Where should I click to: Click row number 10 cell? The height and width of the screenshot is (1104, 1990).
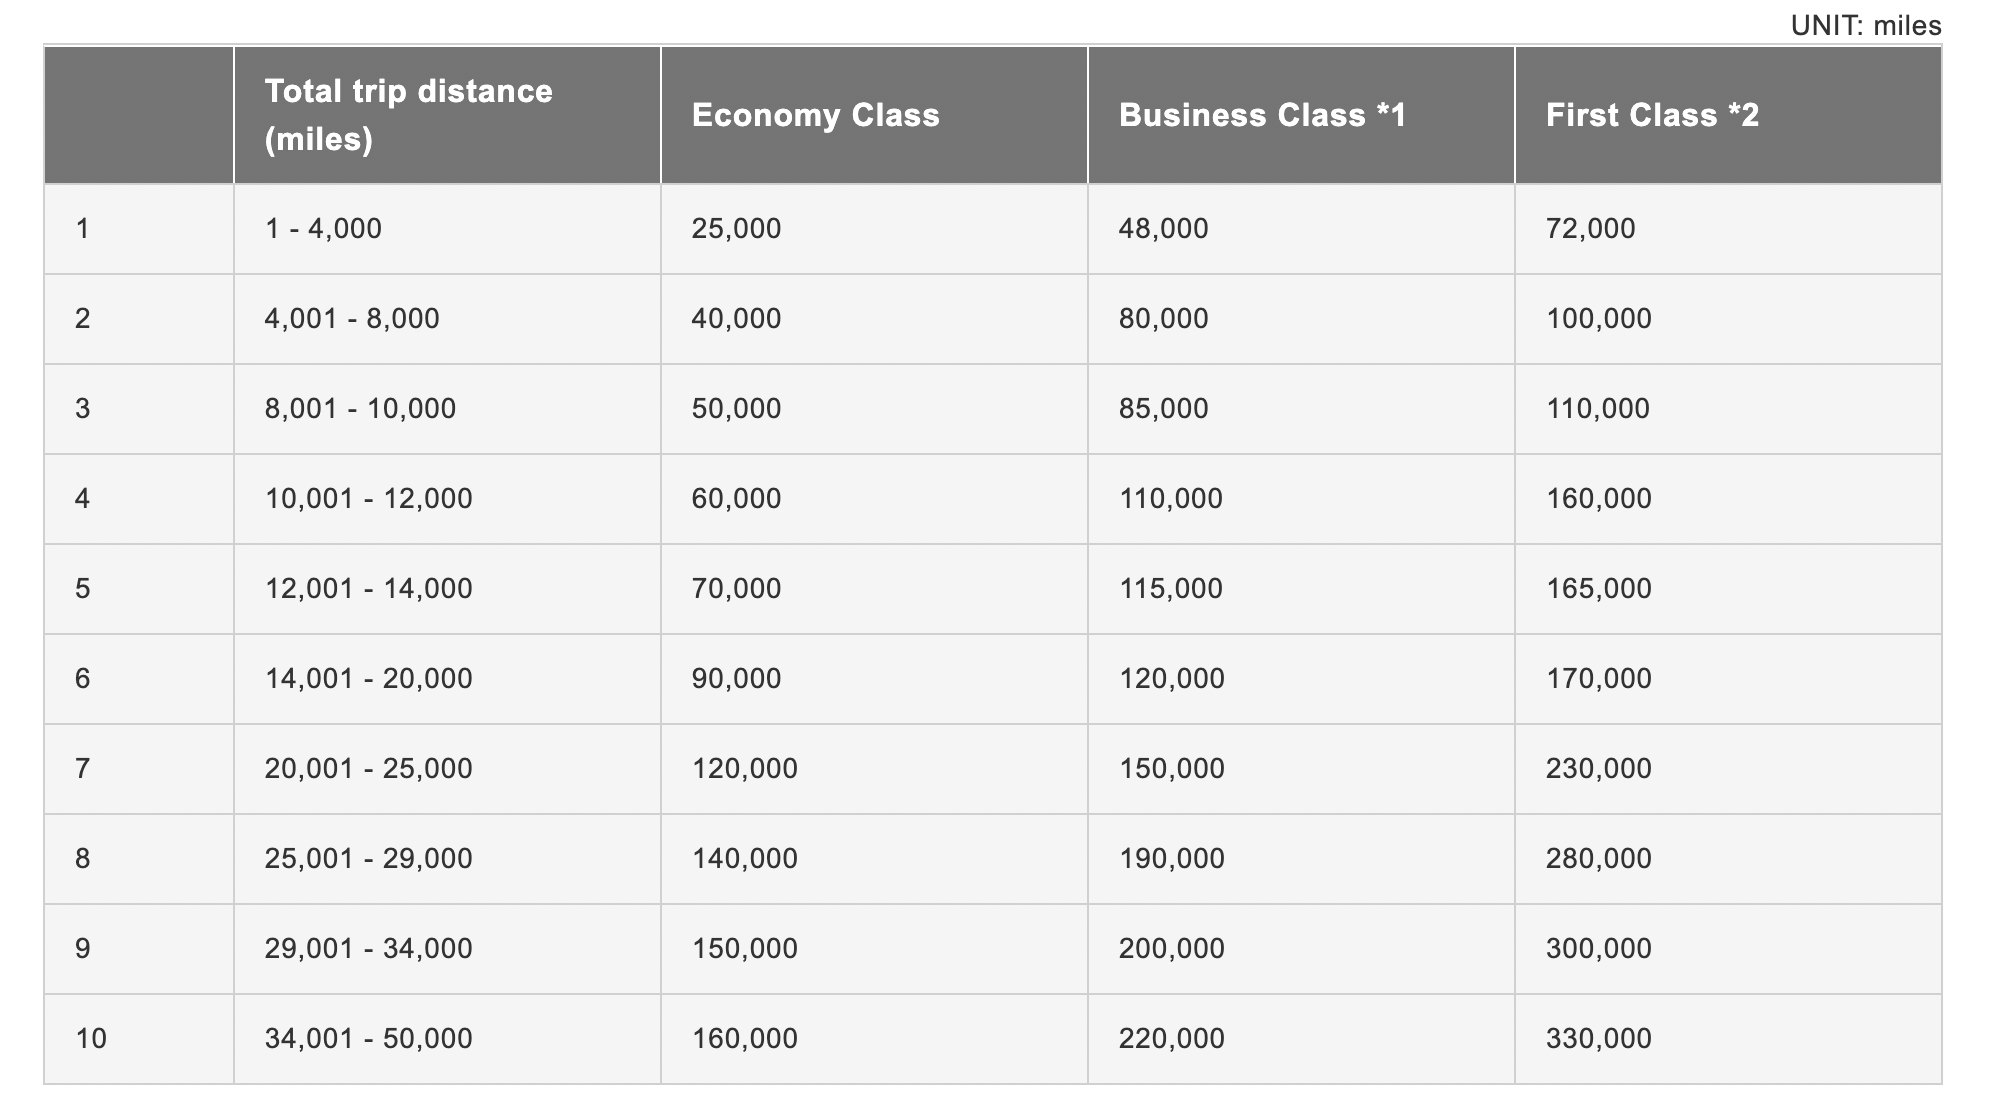91,1039
